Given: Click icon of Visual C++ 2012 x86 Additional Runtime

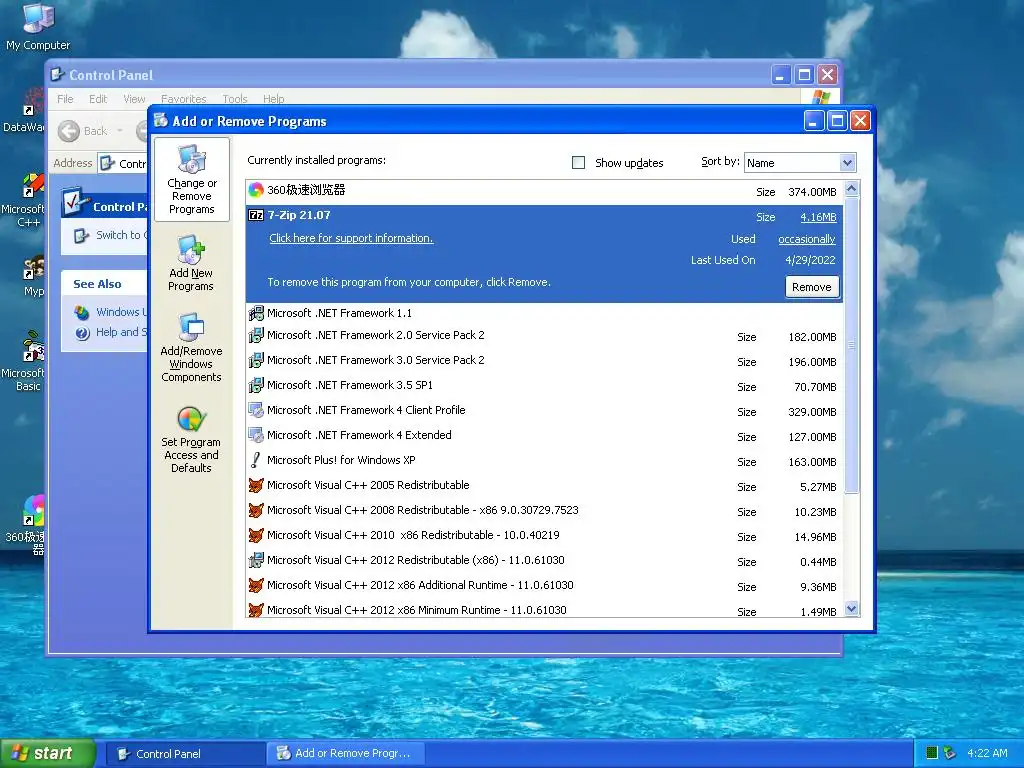Looking at the screenshot, I should [x=256, y=585].
